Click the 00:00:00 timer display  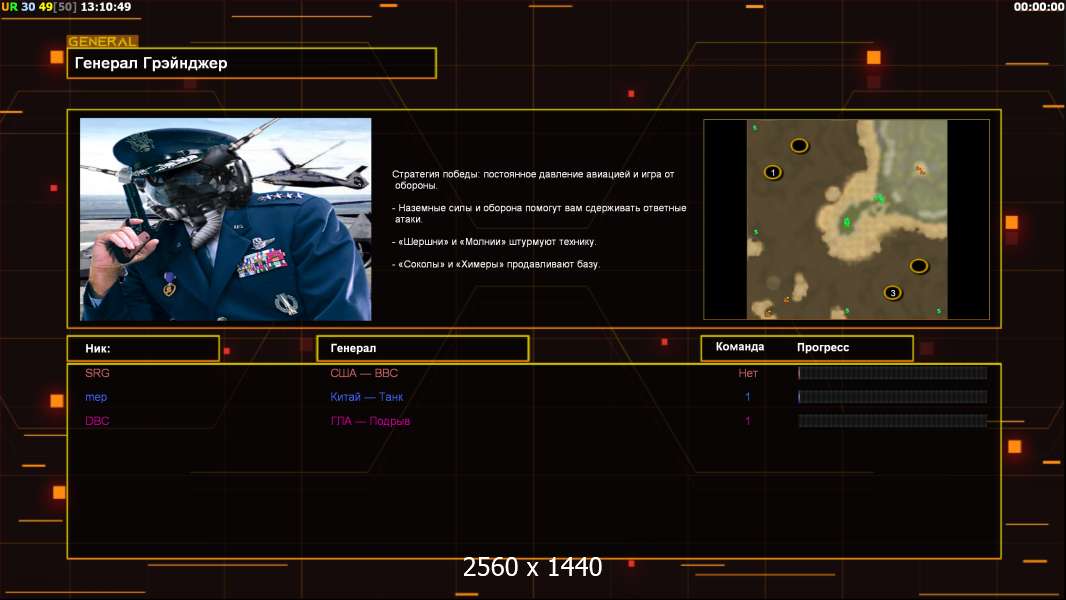(1038, 7)
